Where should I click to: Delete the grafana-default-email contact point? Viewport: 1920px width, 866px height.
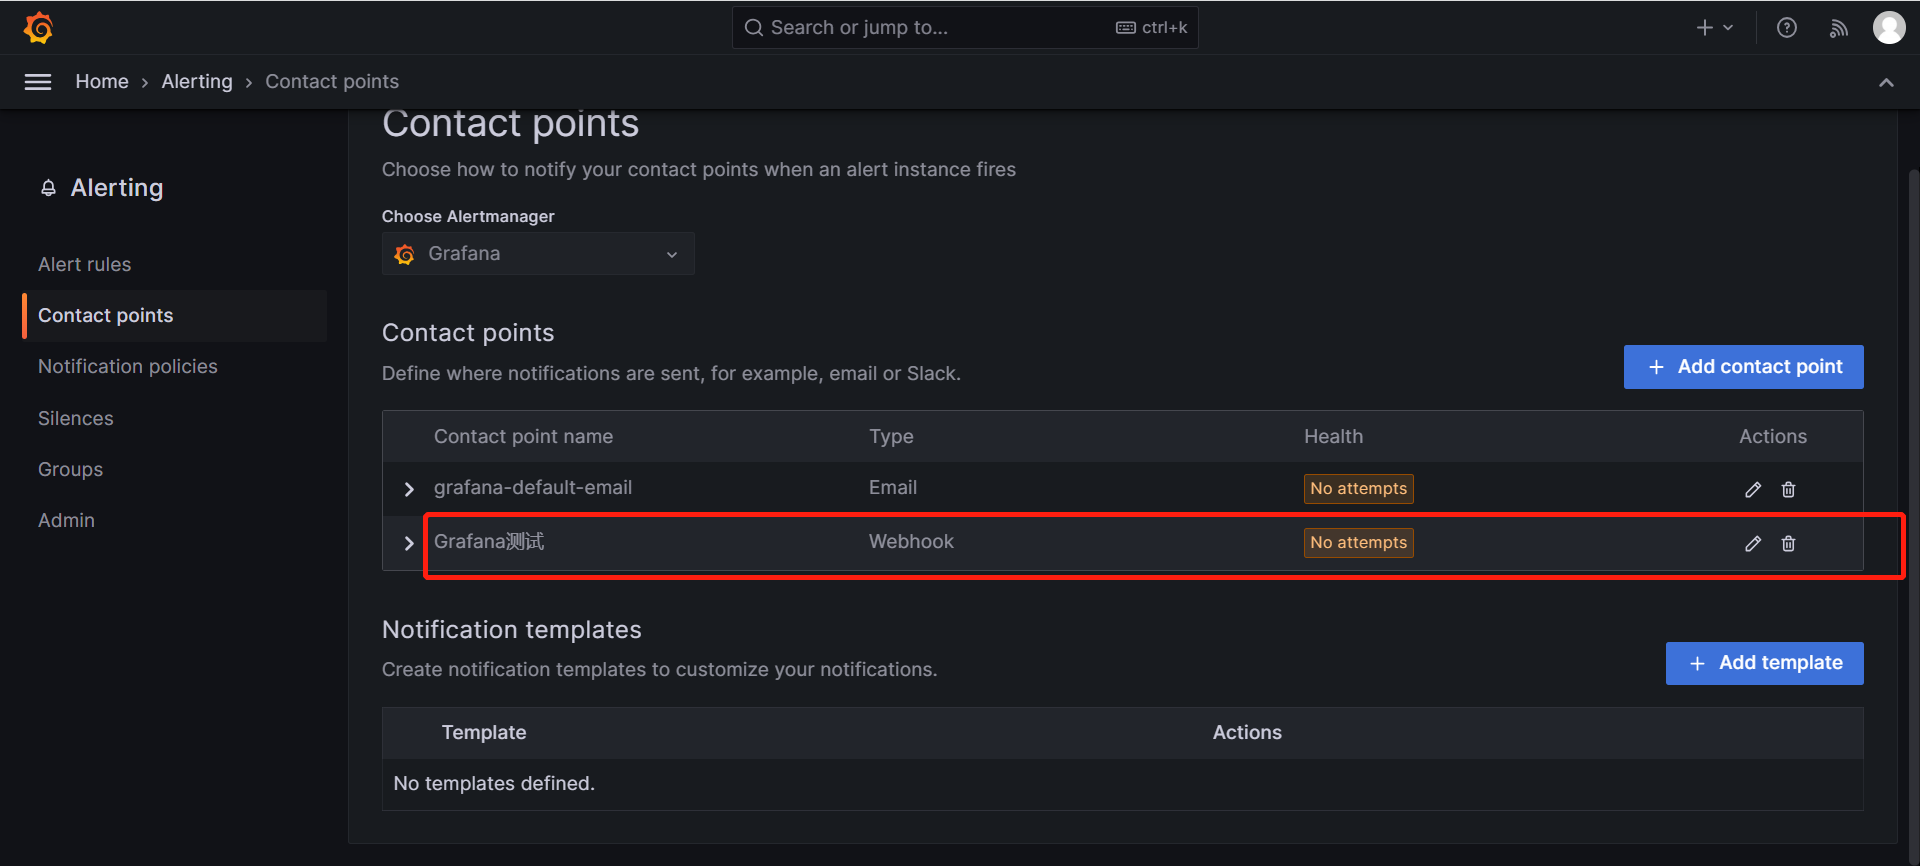1788,489
